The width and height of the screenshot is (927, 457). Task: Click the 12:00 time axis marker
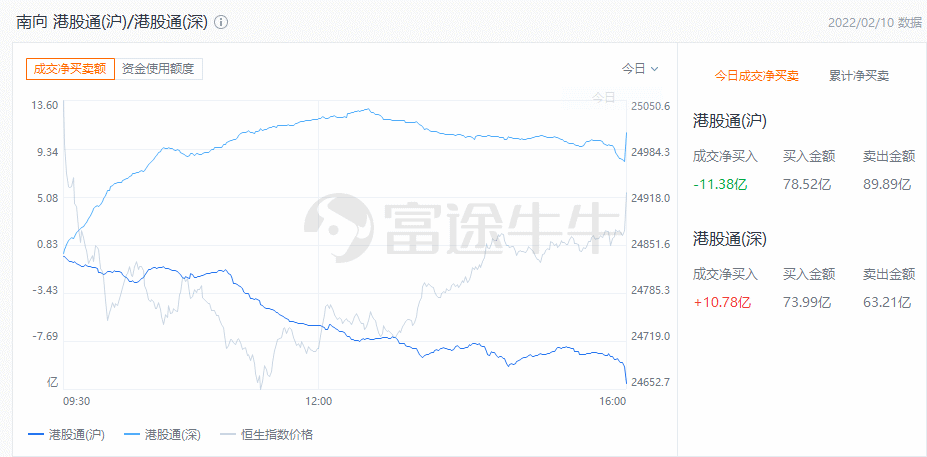[x=319, y=401]
